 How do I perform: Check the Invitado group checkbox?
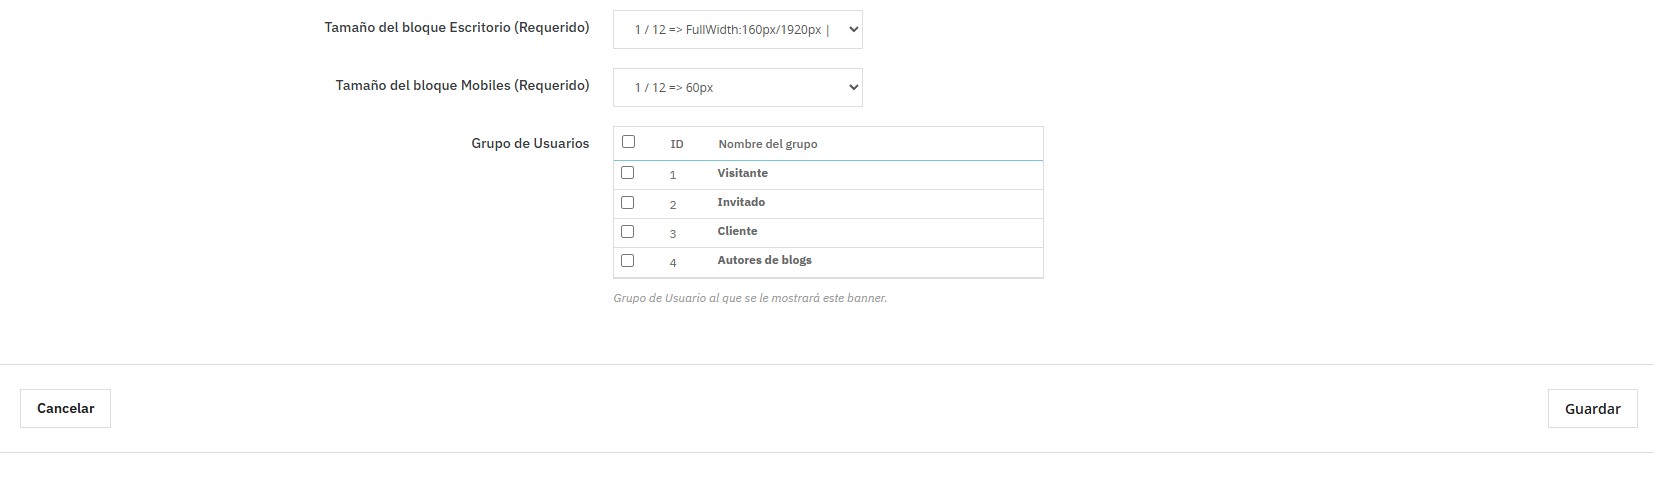pos(627,202)
